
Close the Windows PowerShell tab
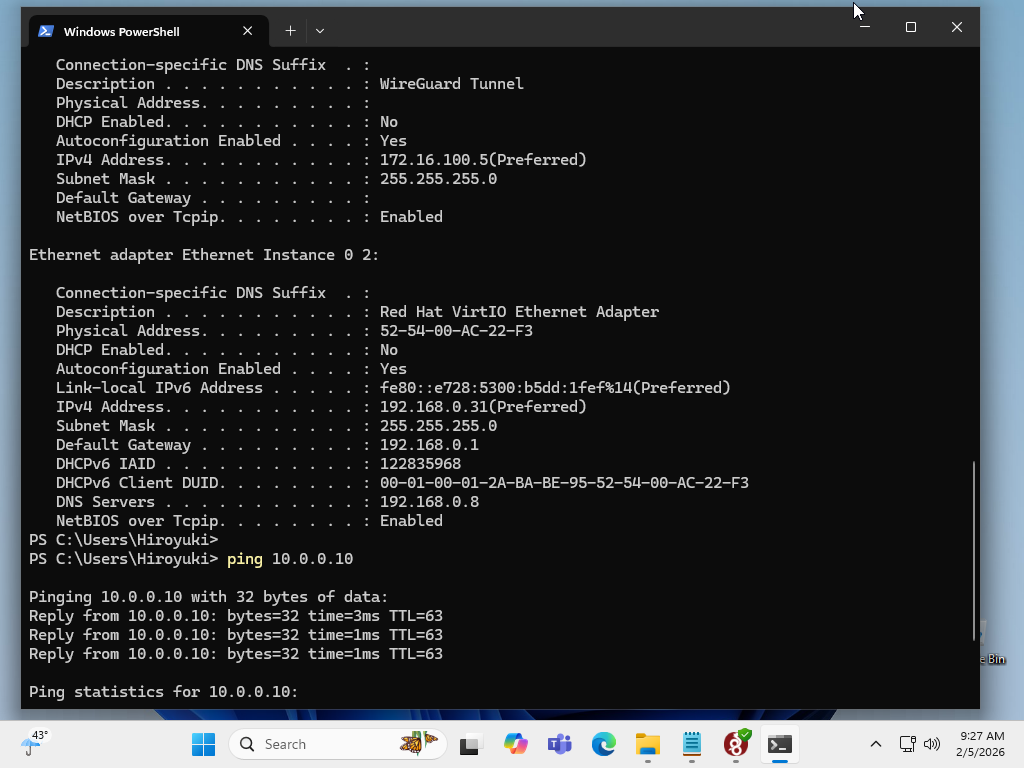click(248, 31)
